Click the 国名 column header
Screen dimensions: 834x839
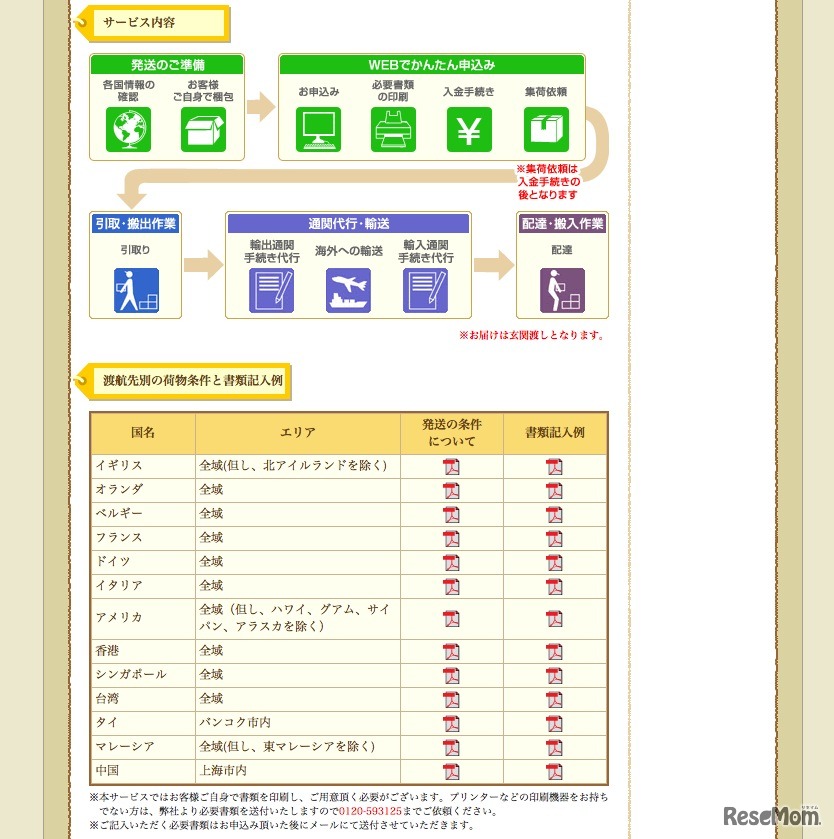(143, 433)
